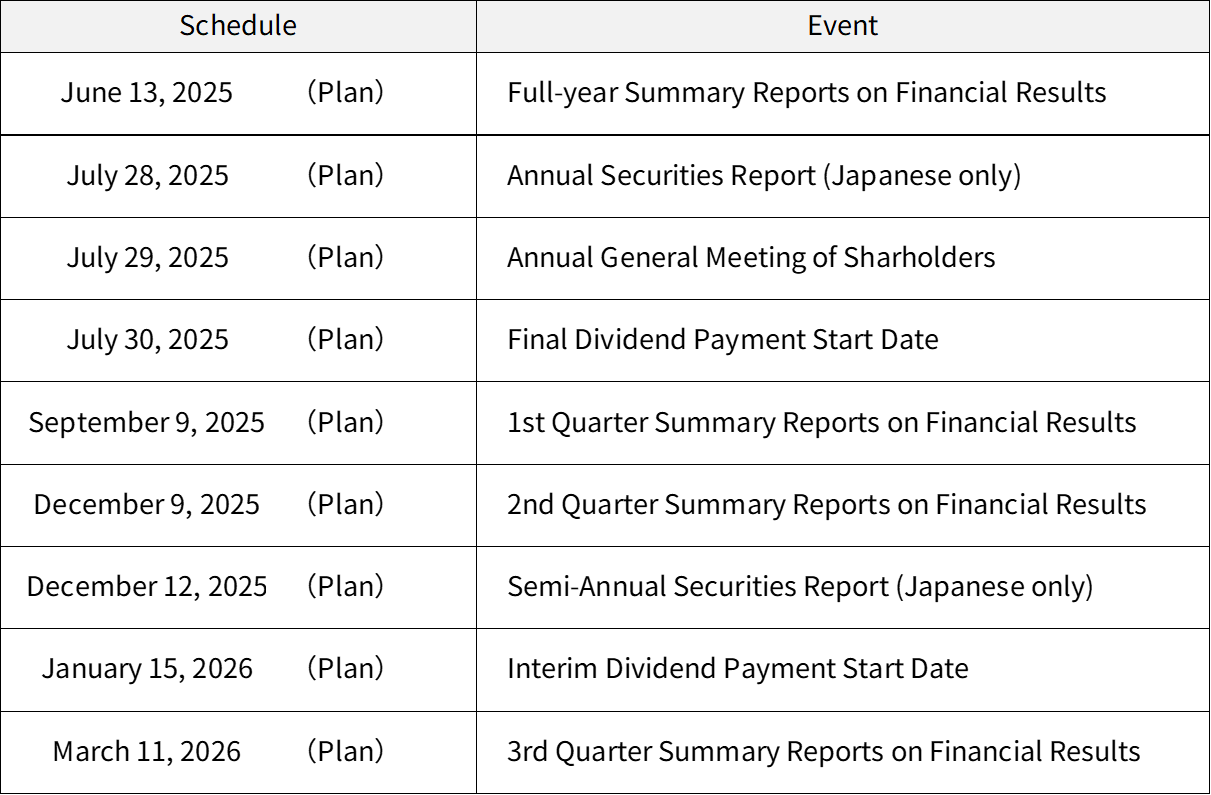Select 2nd Quarter Summary Reports entry
This screenshot has height=795, width=1211.
[827, 504]
